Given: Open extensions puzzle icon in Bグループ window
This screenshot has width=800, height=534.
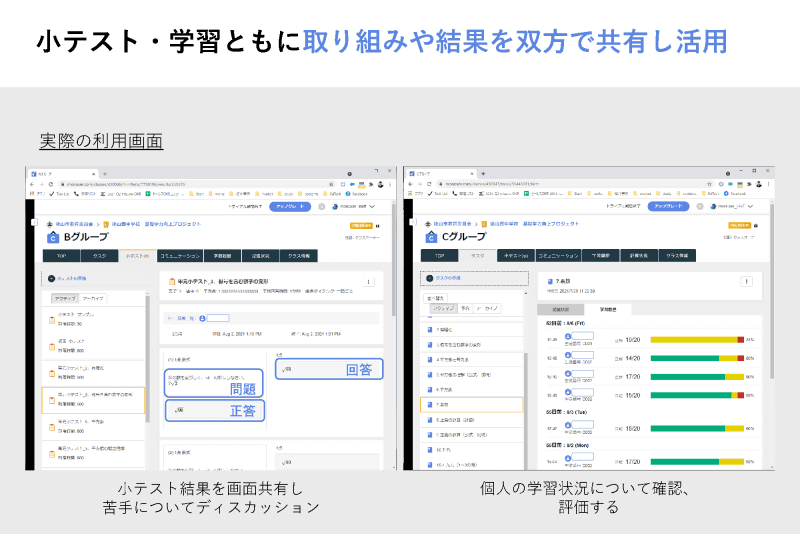Looking at the screenshot, I should pos(371,184).
